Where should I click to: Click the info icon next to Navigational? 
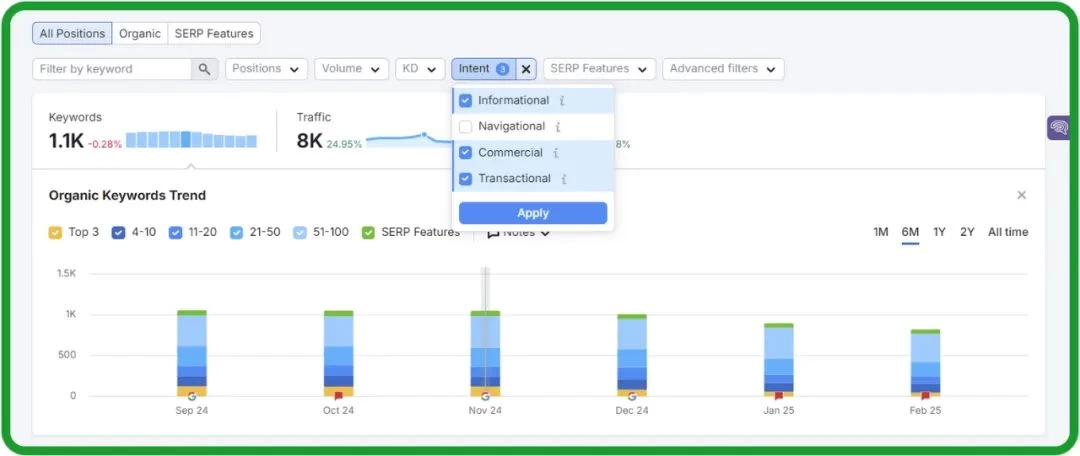(558, 127)
